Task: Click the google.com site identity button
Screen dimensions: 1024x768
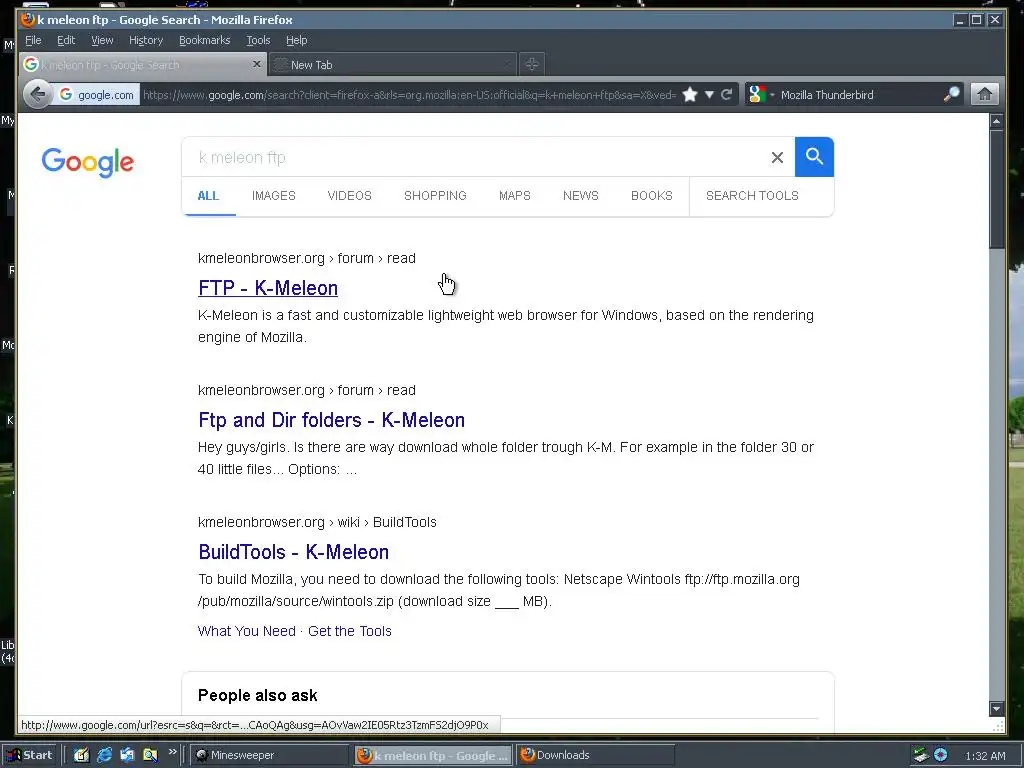Action: coord(97,95)
